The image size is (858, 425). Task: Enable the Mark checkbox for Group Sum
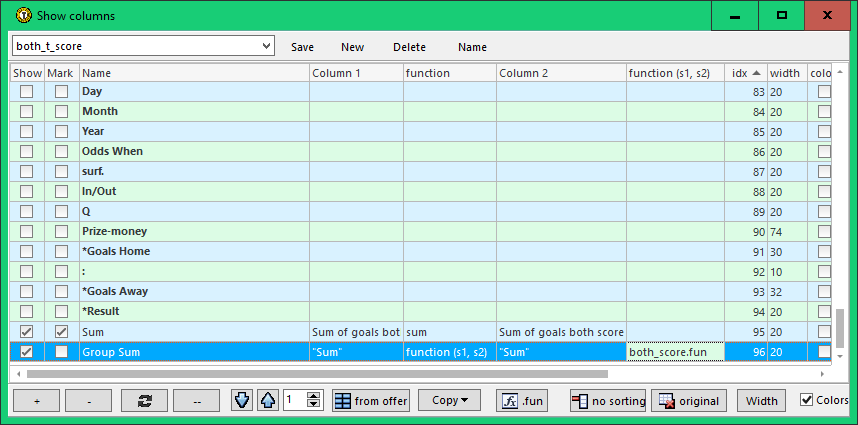tap(62, 351)
